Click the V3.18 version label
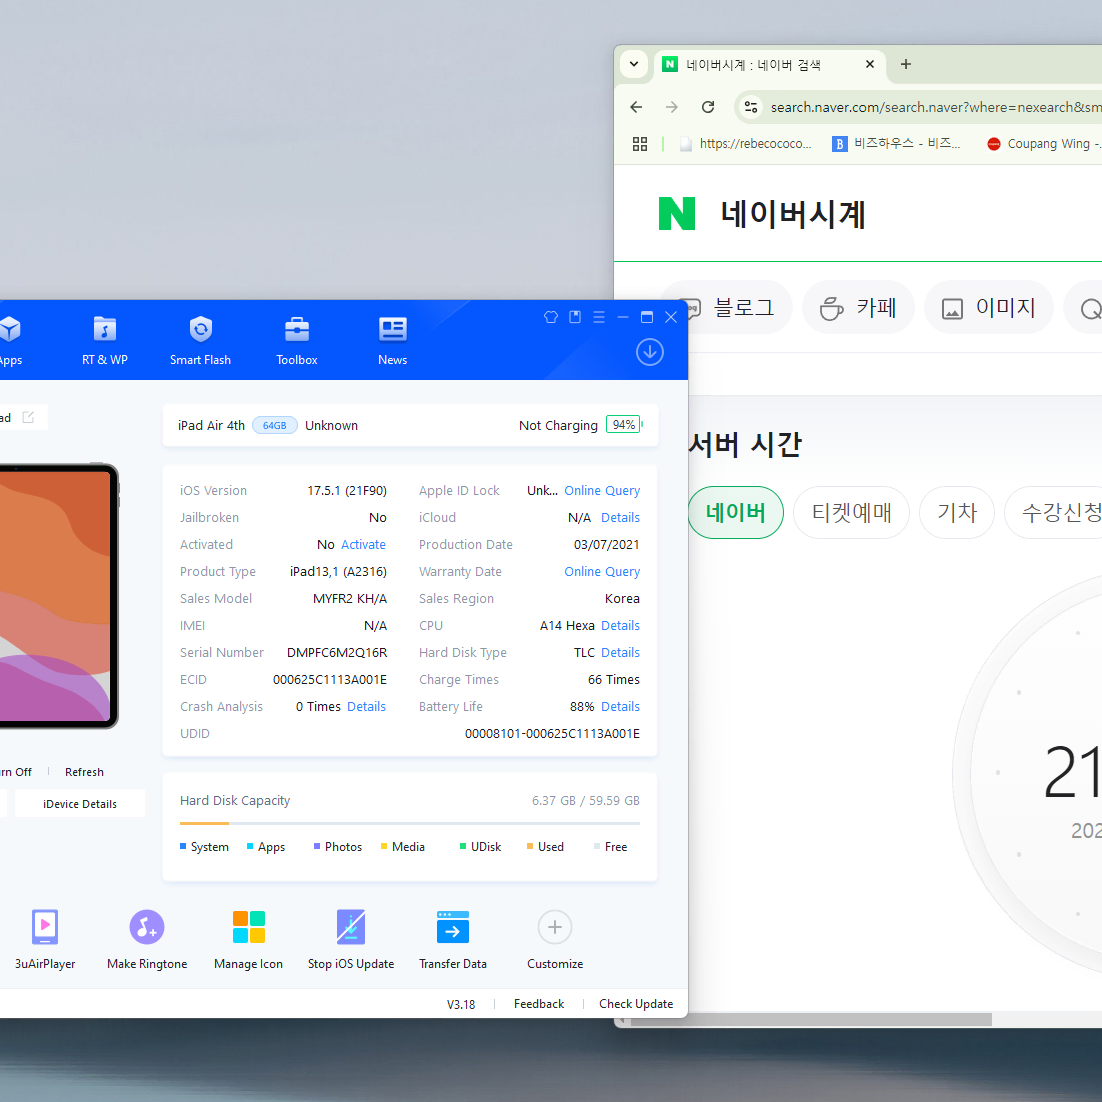1102x1102 pixels. coord(460,1004)
